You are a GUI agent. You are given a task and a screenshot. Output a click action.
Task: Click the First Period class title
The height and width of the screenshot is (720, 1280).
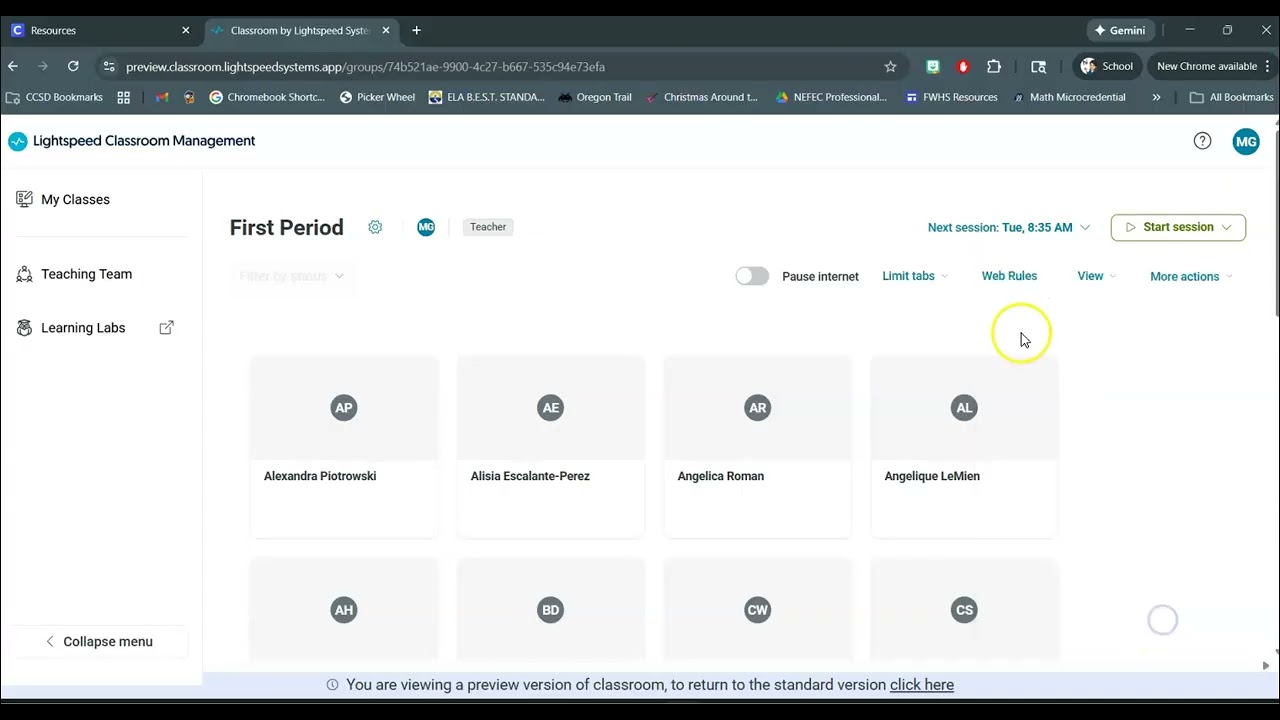[287, 227]
